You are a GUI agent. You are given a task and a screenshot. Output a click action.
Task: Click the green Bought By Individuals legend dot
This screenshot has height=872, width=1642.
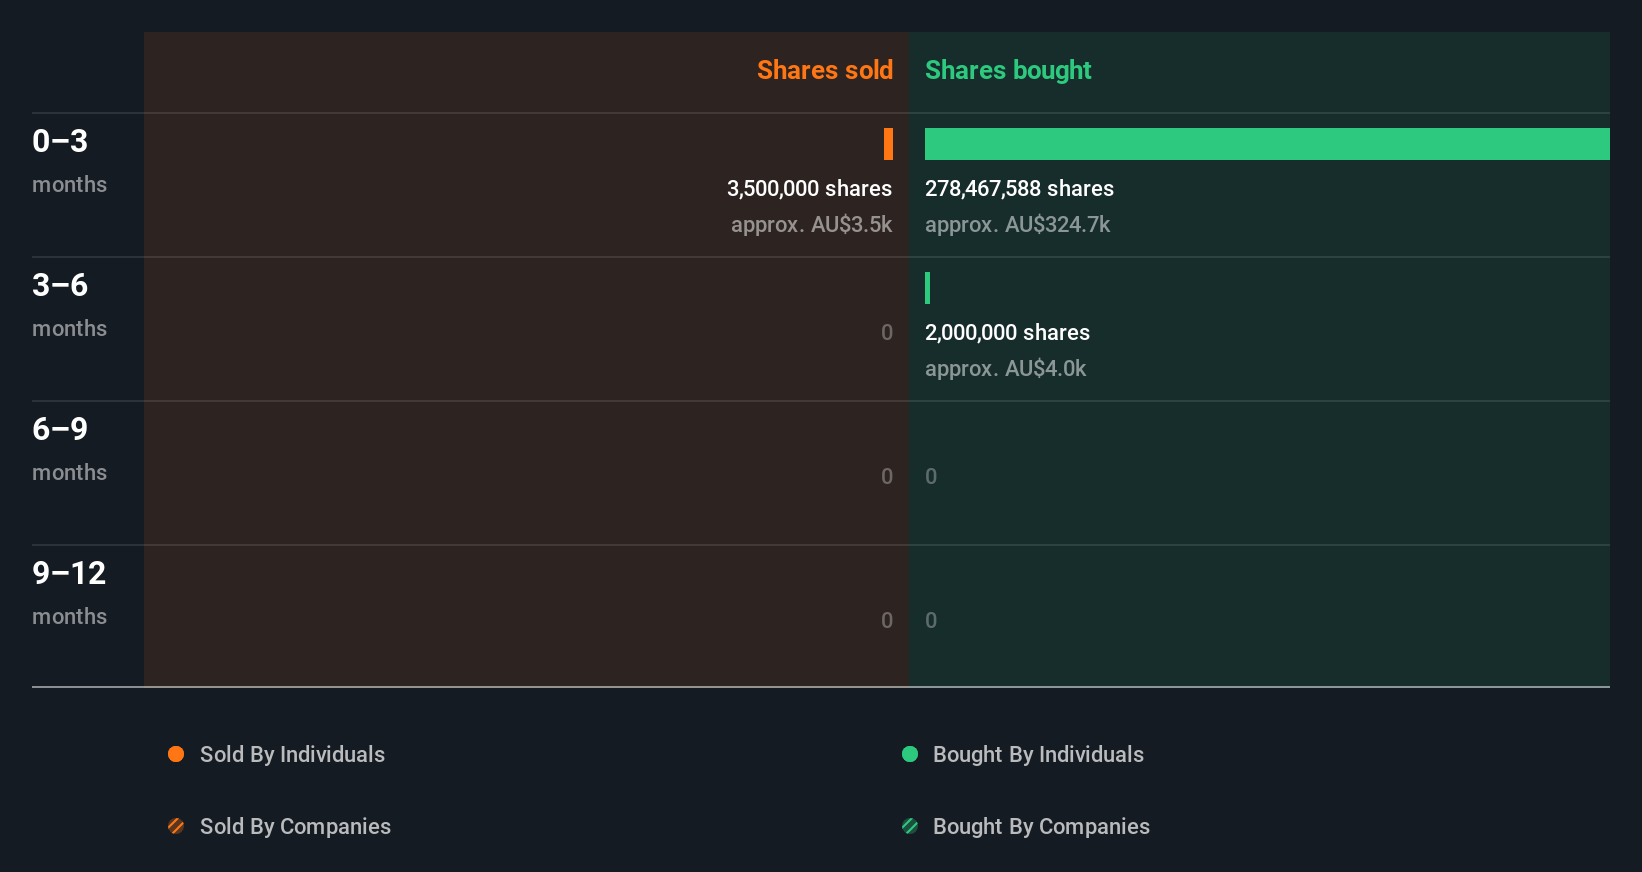(910, 754)
